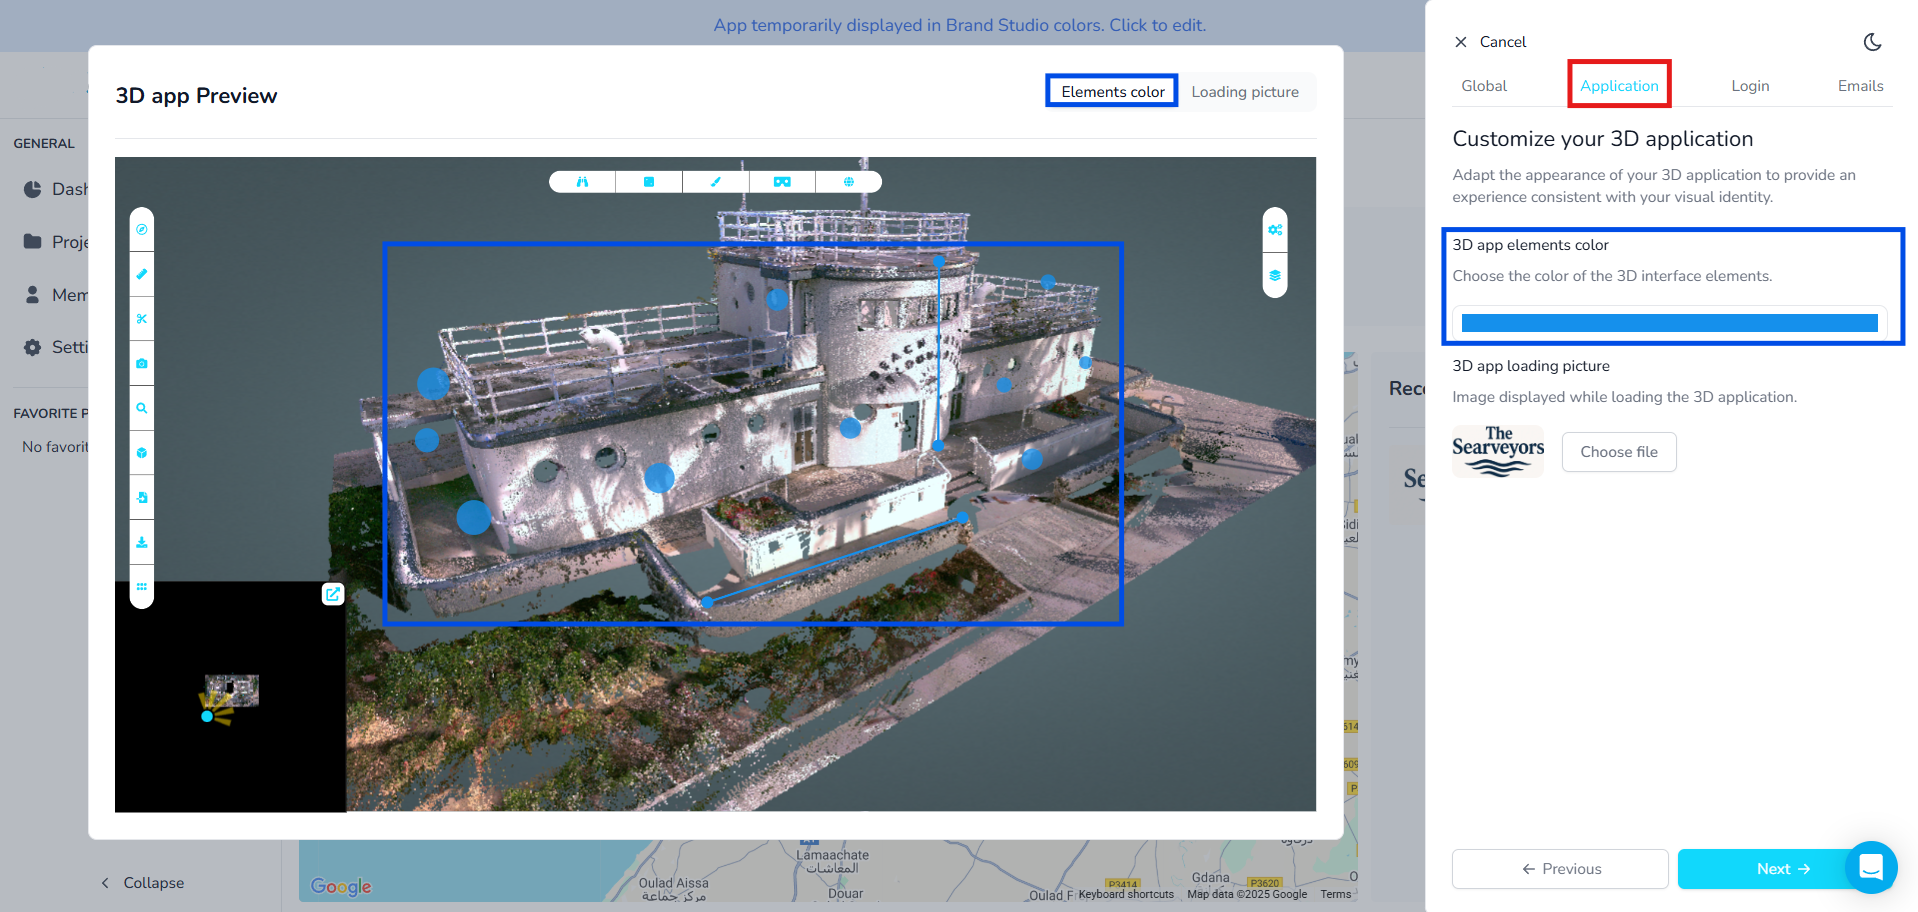Expand the minimap with pop-out icon
The width and height of the screenshot is (1918, 912).
[x=333, y=594]
